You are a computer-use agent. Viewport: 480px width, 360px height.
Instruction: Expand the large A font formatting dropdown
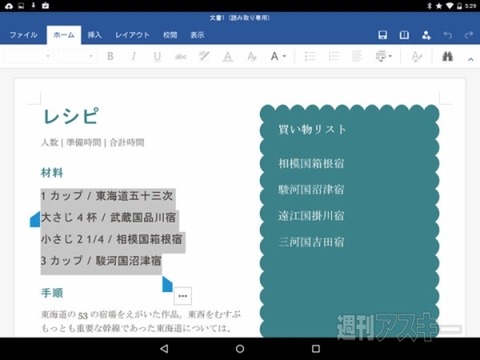pyautogui.click(x=278, y=56)
